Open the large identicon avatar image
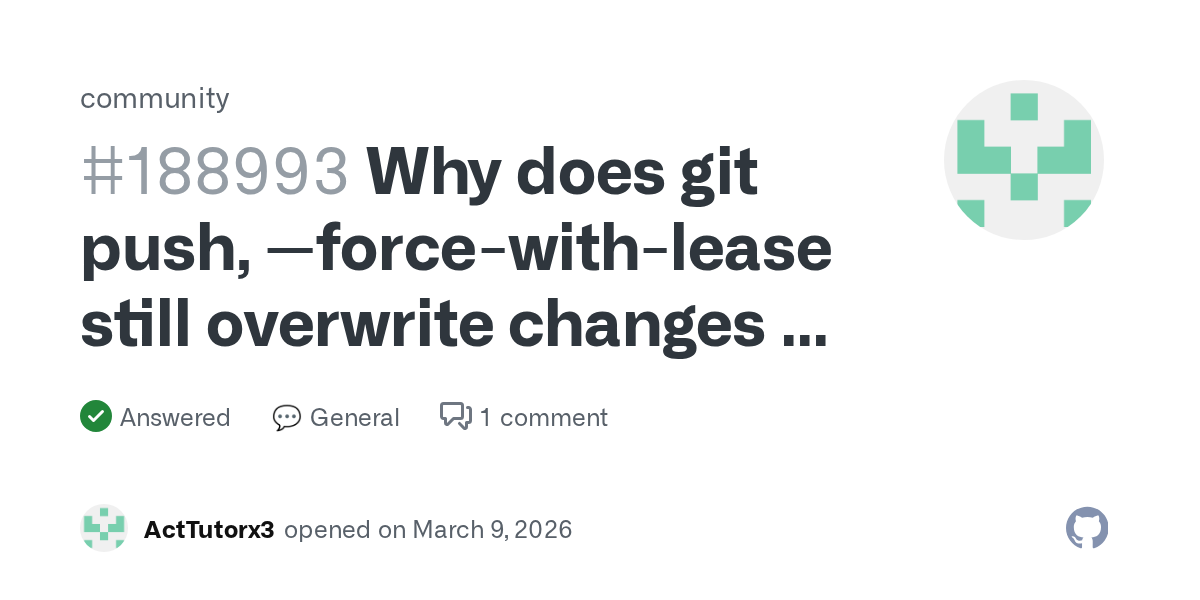This screenshot has height=600, width=1200. coord(1023,160)
